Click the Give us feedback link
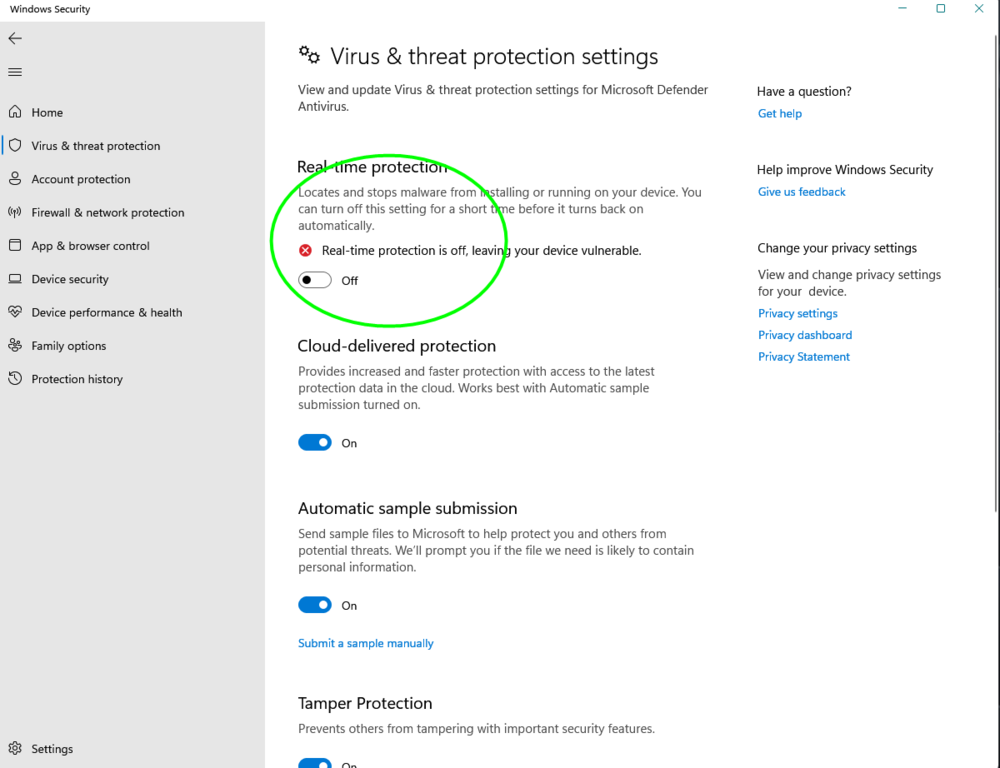1000x768 pixels. click(x=802, y=192)
